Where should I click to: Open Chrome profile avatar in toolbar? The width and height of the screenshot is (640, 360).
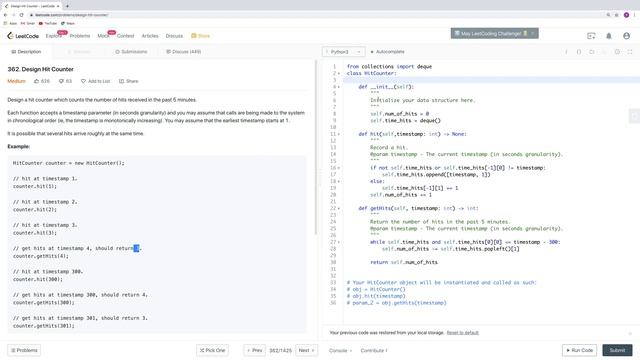(626, 15)
